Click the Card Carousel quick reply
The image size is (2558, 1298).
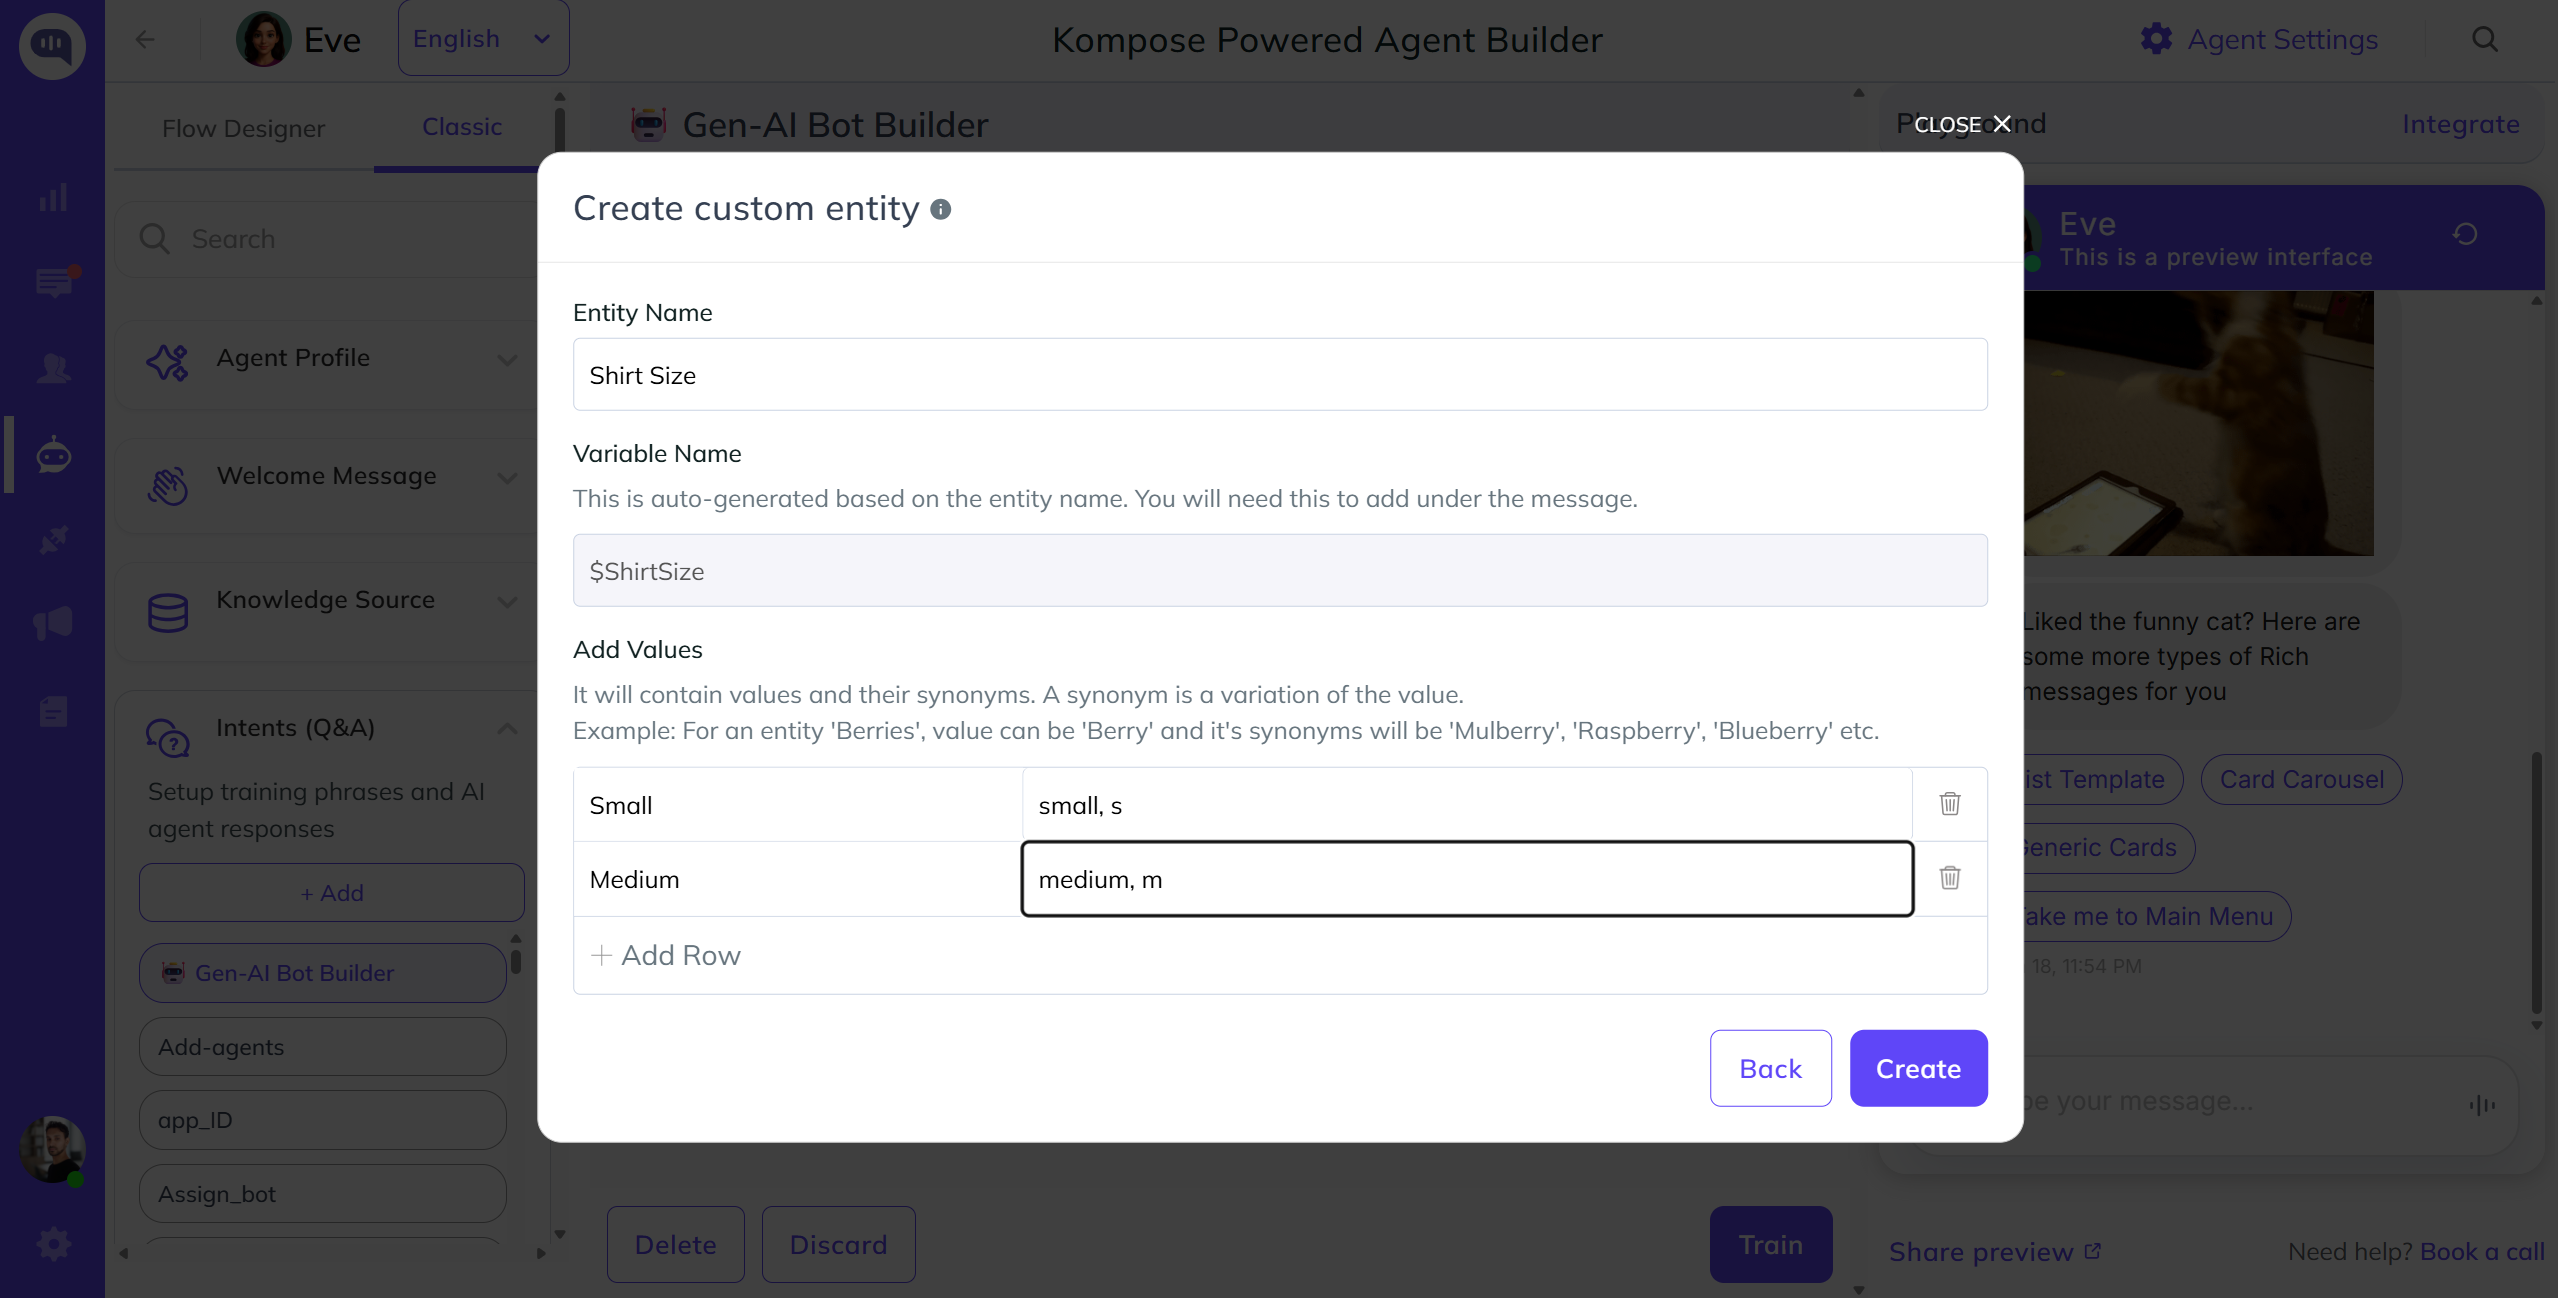click(2301, 779)
